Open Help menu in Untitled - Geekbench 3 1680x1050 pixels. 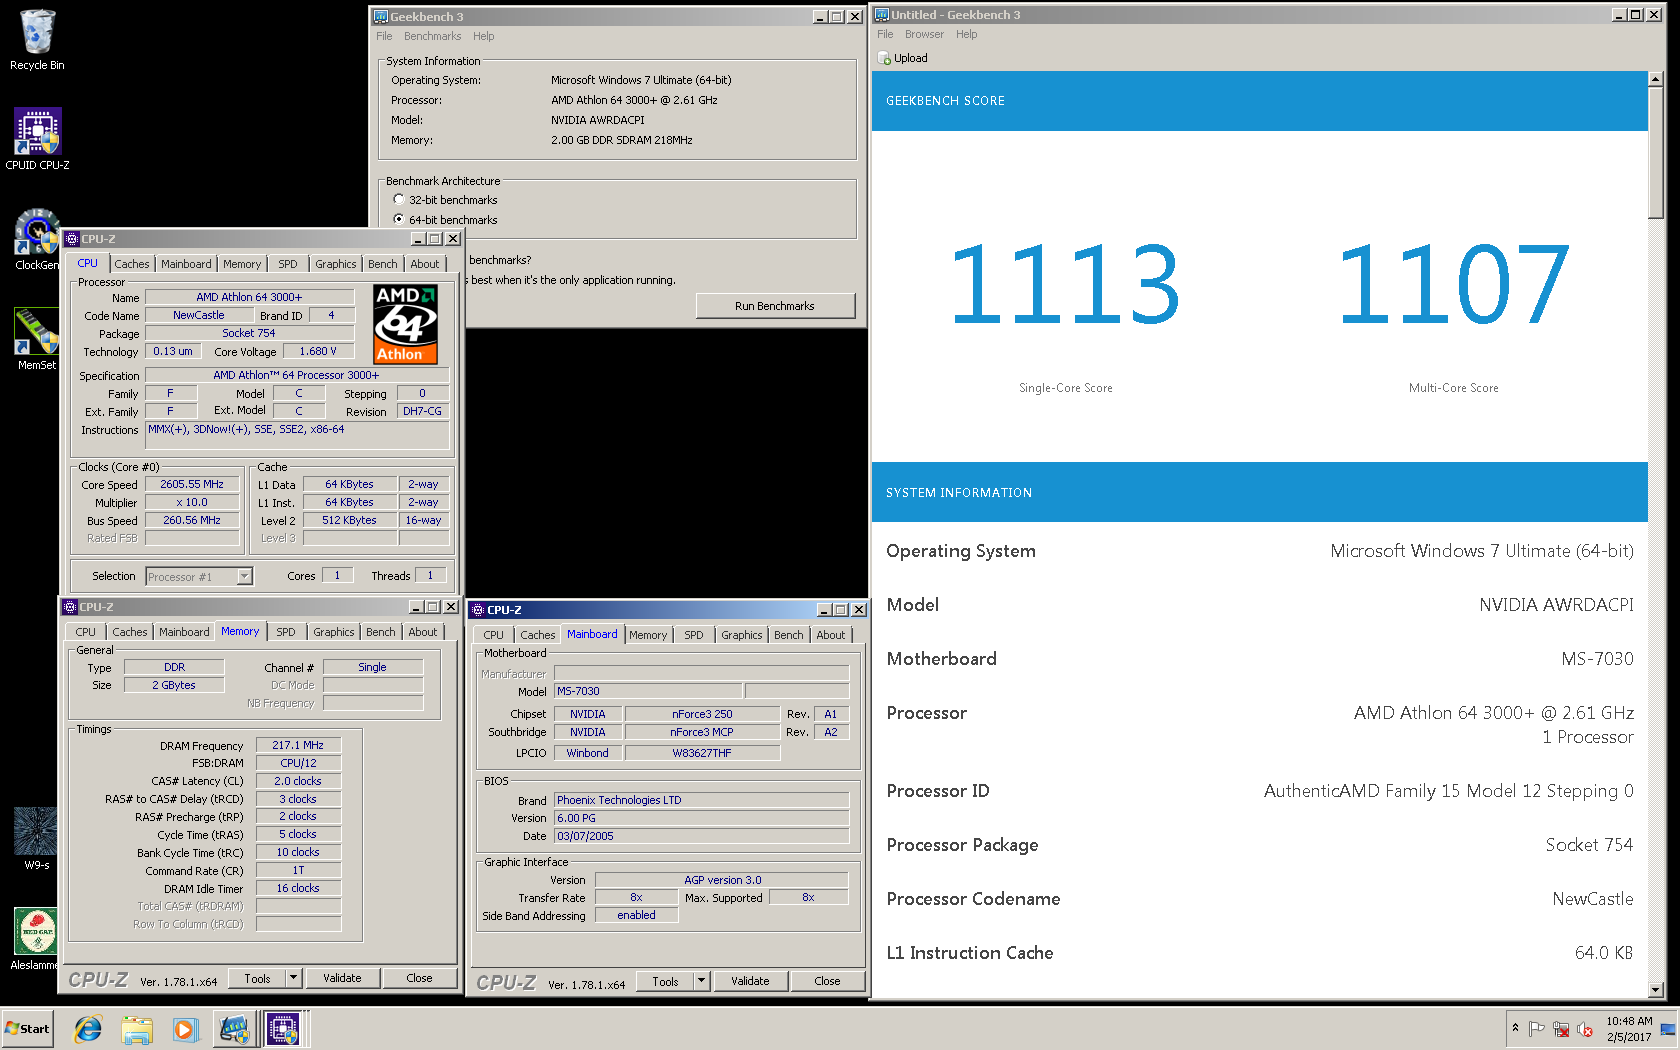pyautogui.click(x=966, y=34)
